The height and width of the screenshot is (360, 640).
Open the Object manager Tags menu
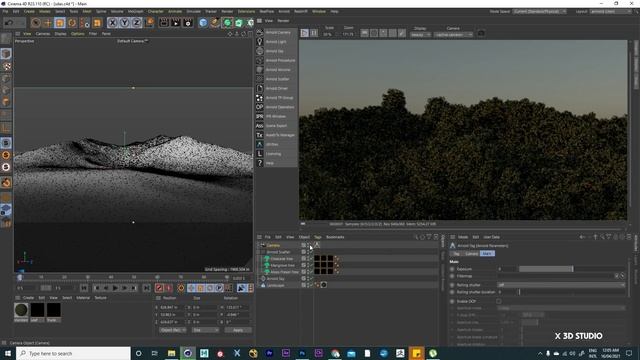(318, 237)
